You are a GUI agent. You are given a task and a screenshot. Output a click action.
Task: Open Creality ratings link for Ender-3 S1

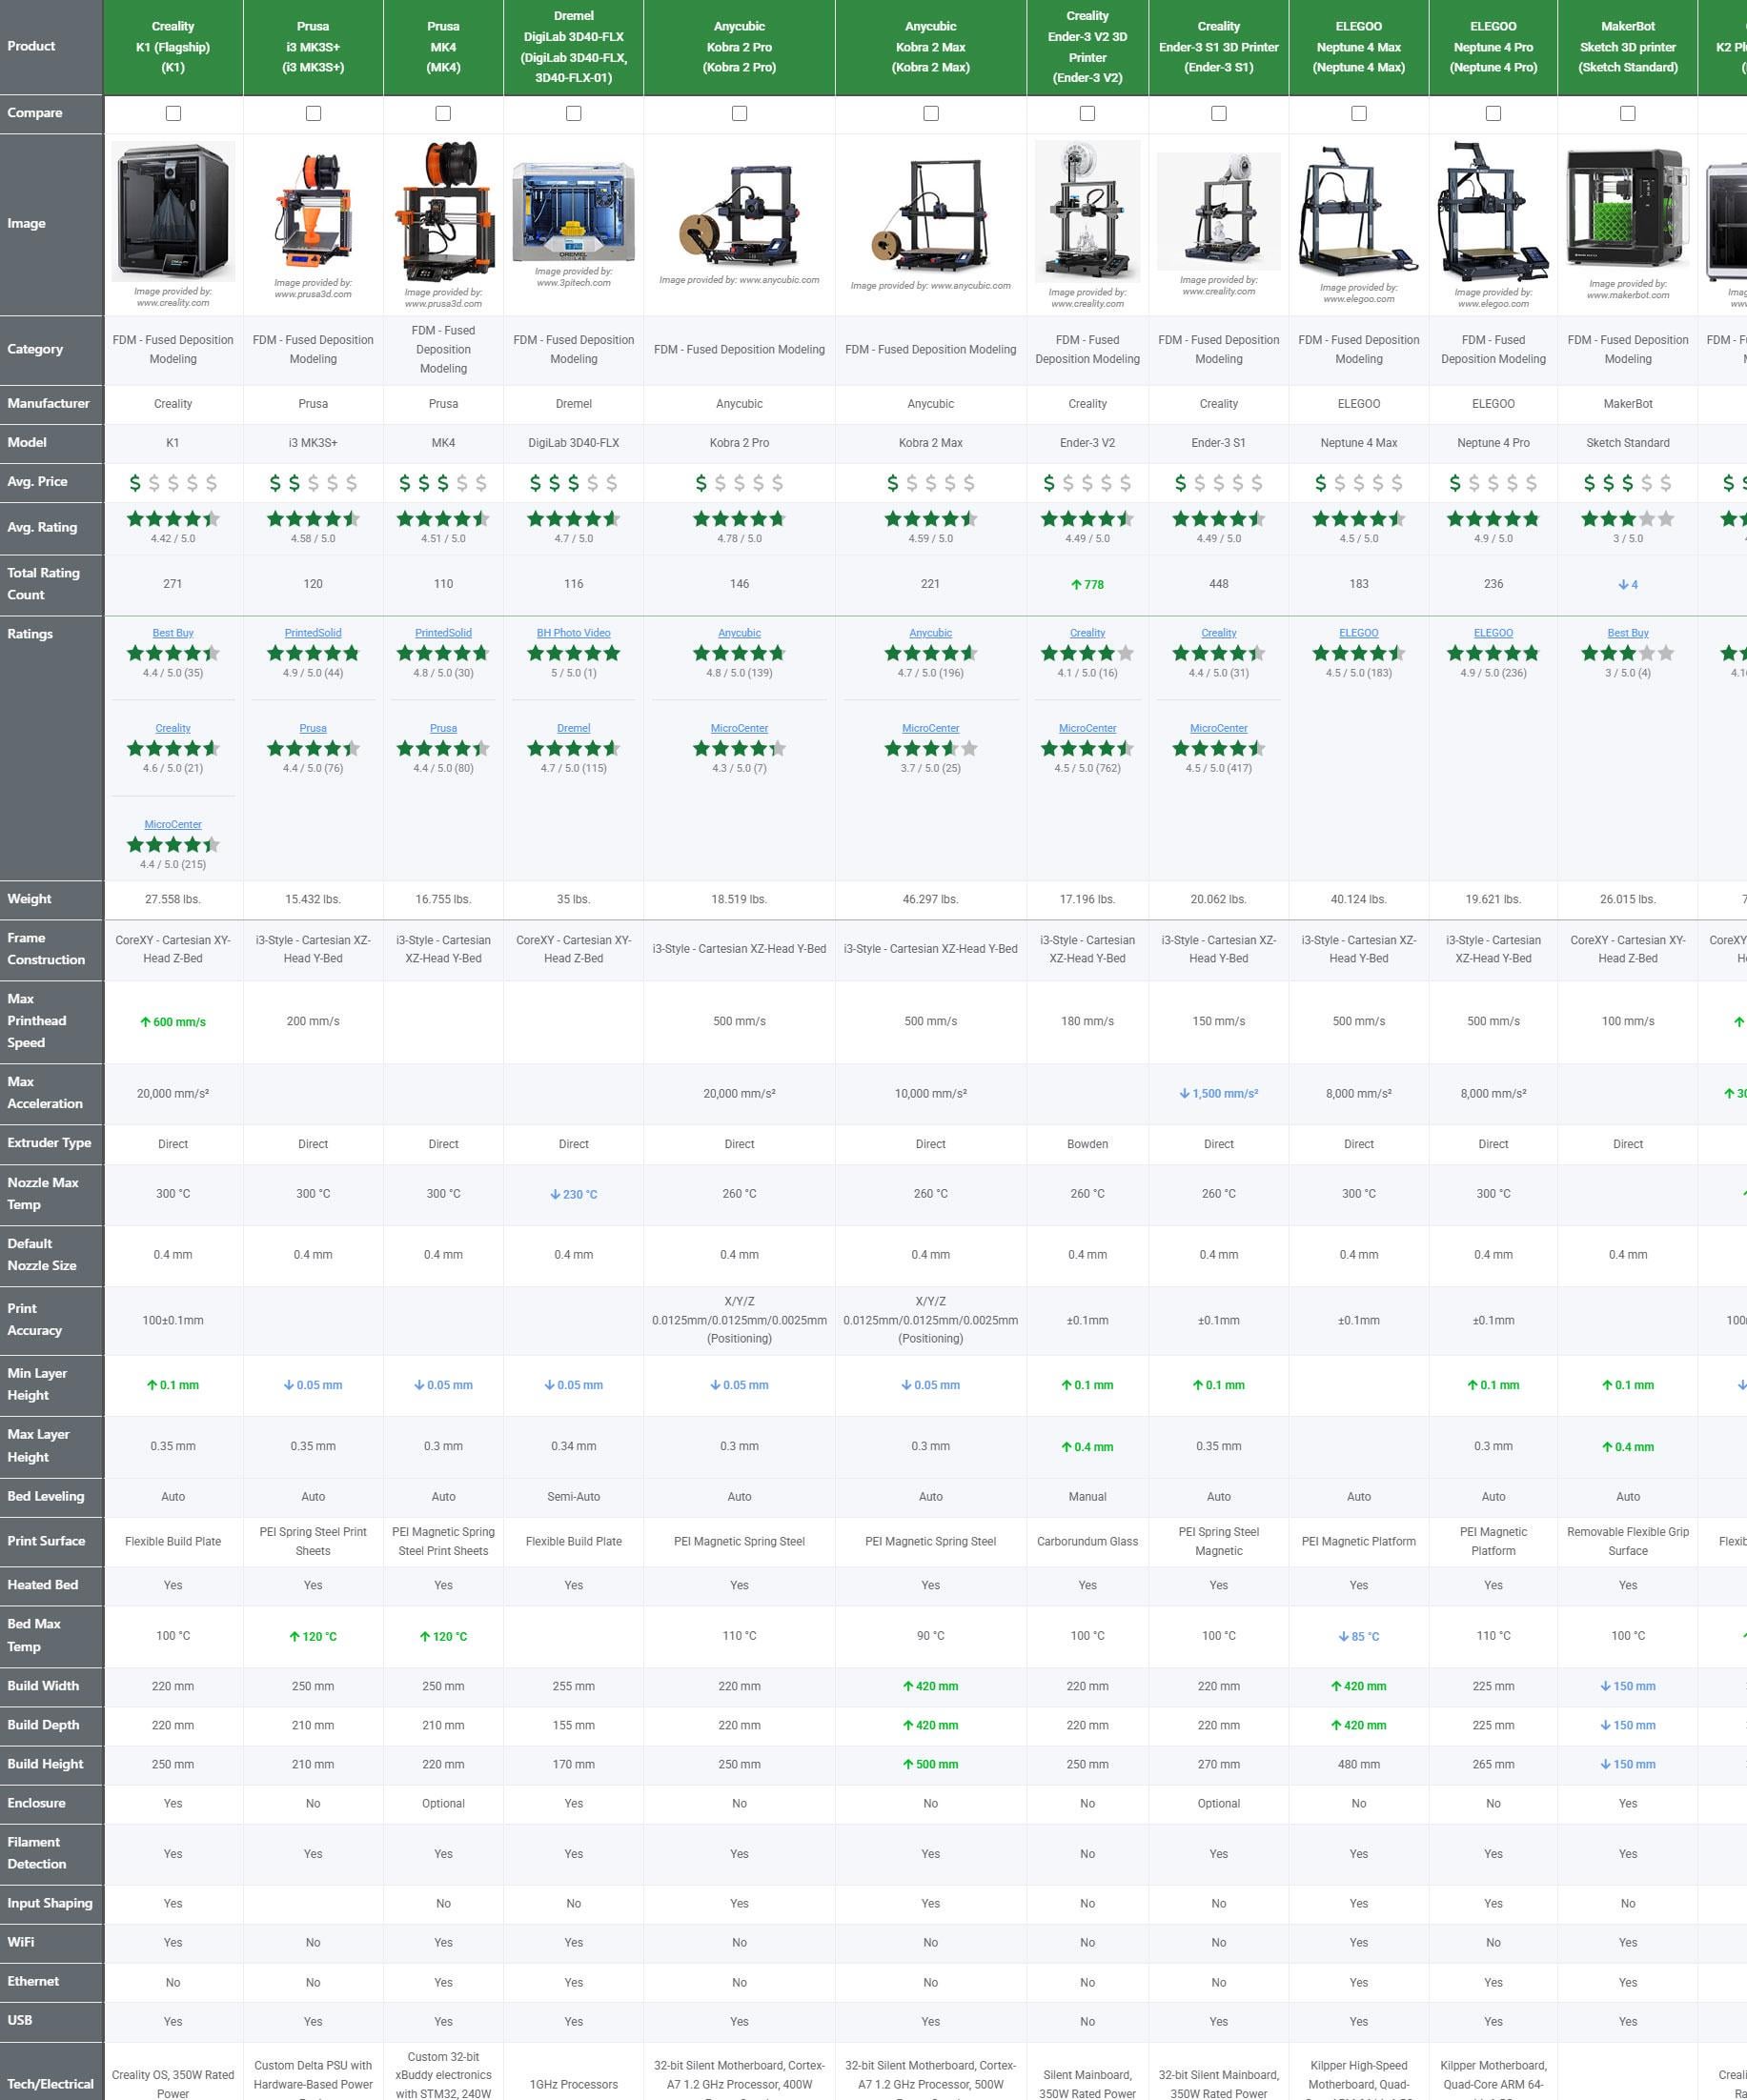pyautogui.click(x=1218, y=633)
